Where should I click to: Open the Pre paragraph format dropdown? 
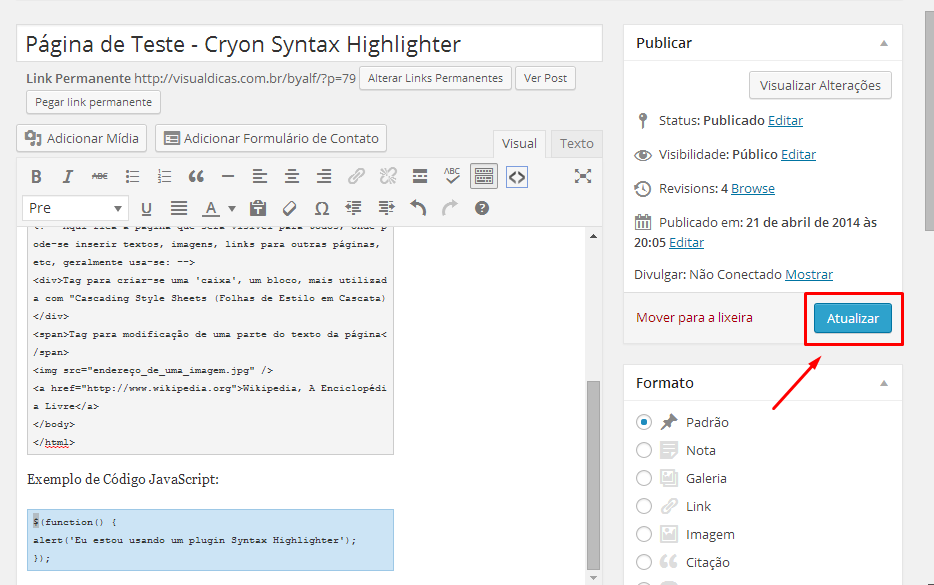point(76,209)
